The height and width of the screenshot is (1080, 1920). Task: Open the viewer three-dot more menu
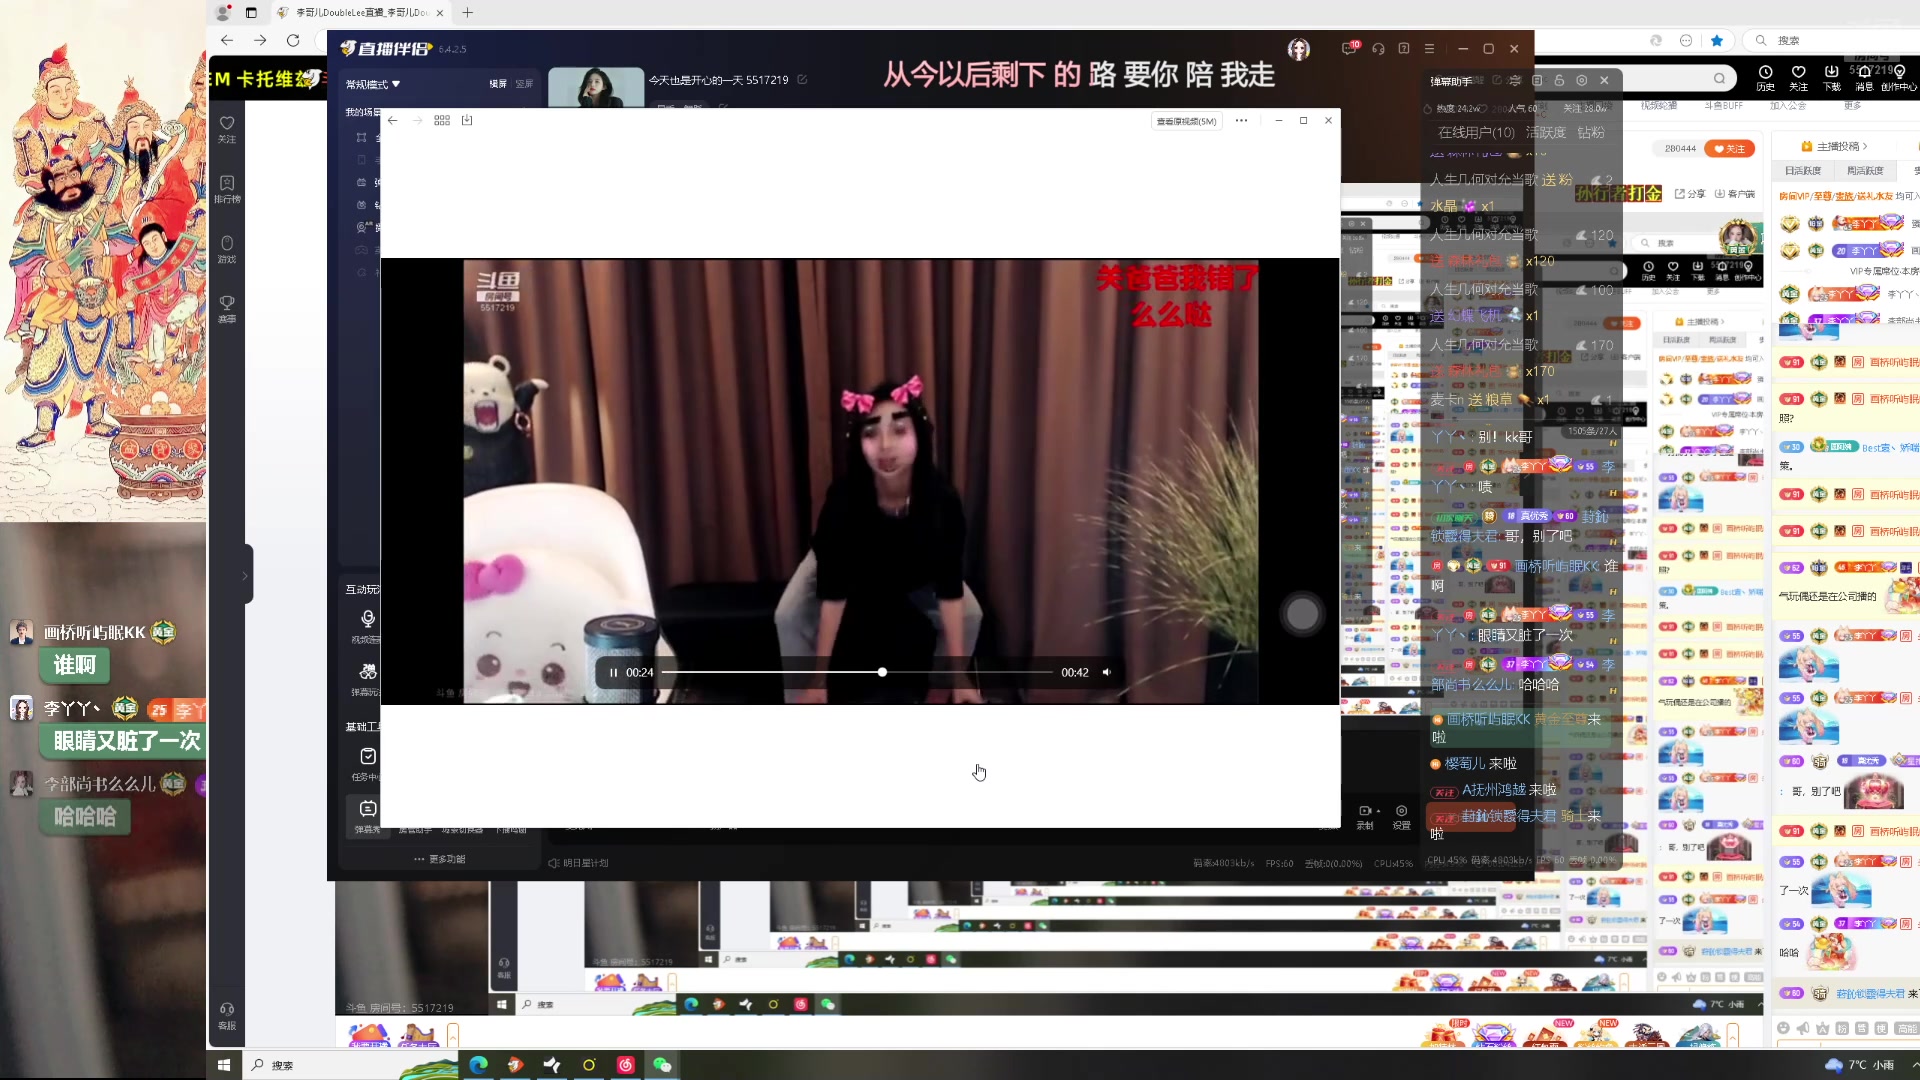[1241, 121]
